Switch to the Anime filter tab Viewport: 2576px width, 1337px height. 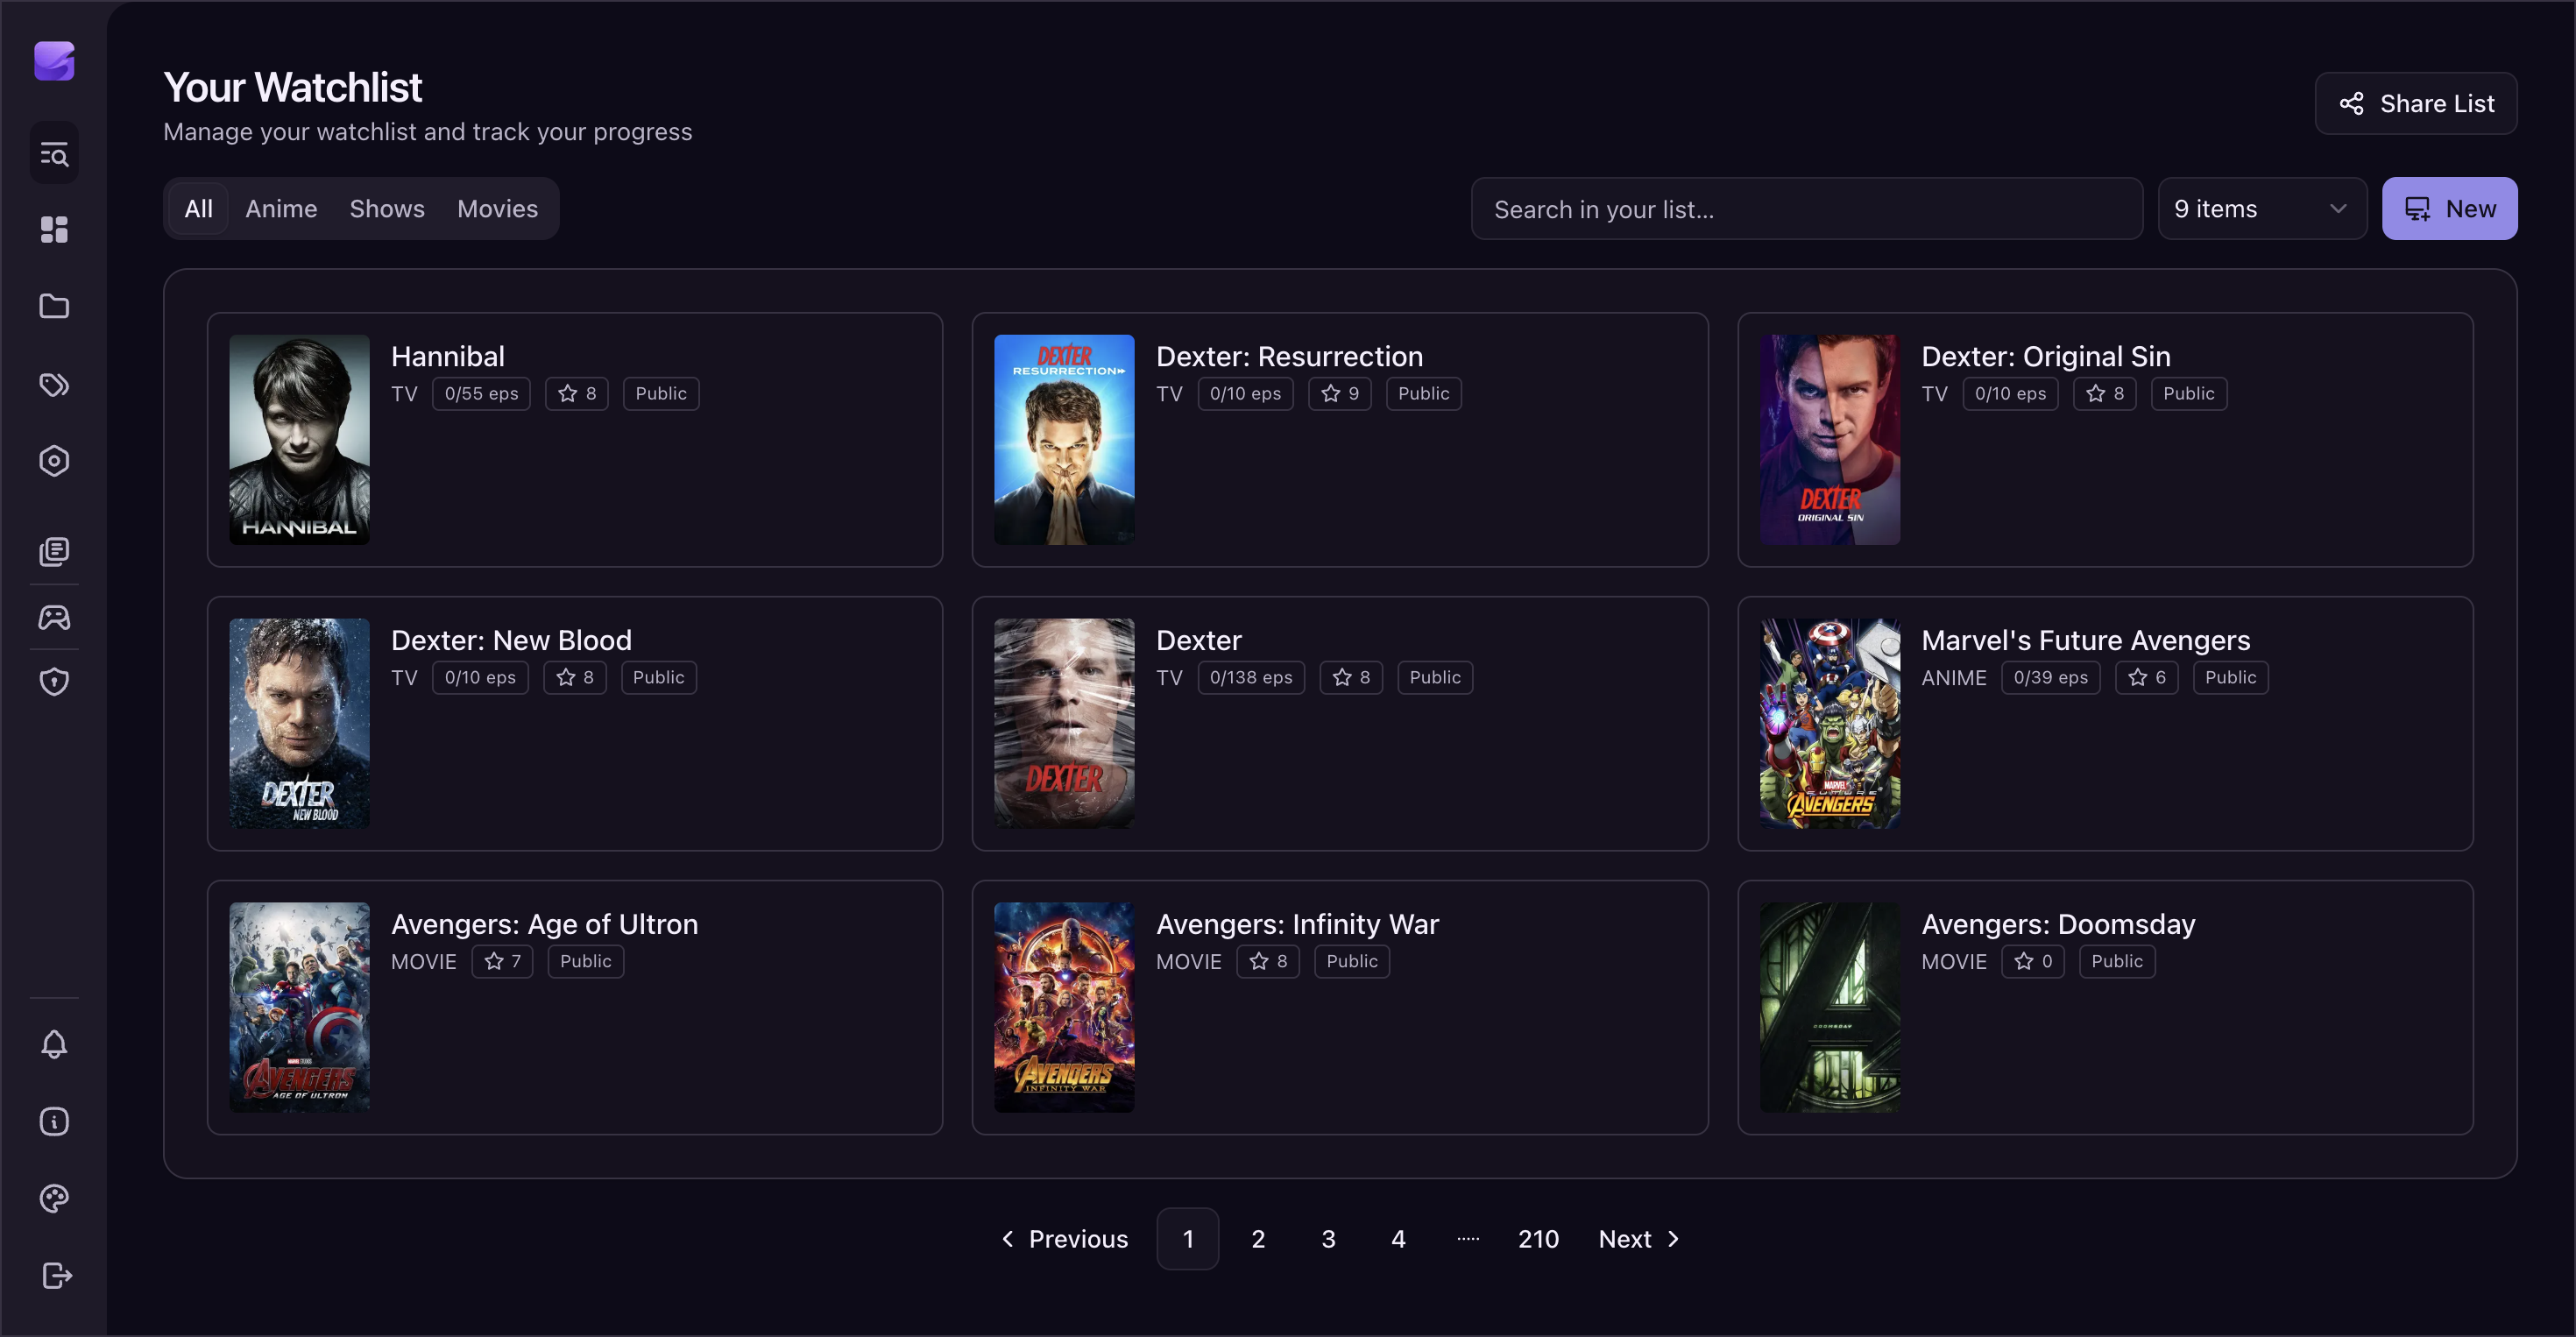tap(281, 208)
